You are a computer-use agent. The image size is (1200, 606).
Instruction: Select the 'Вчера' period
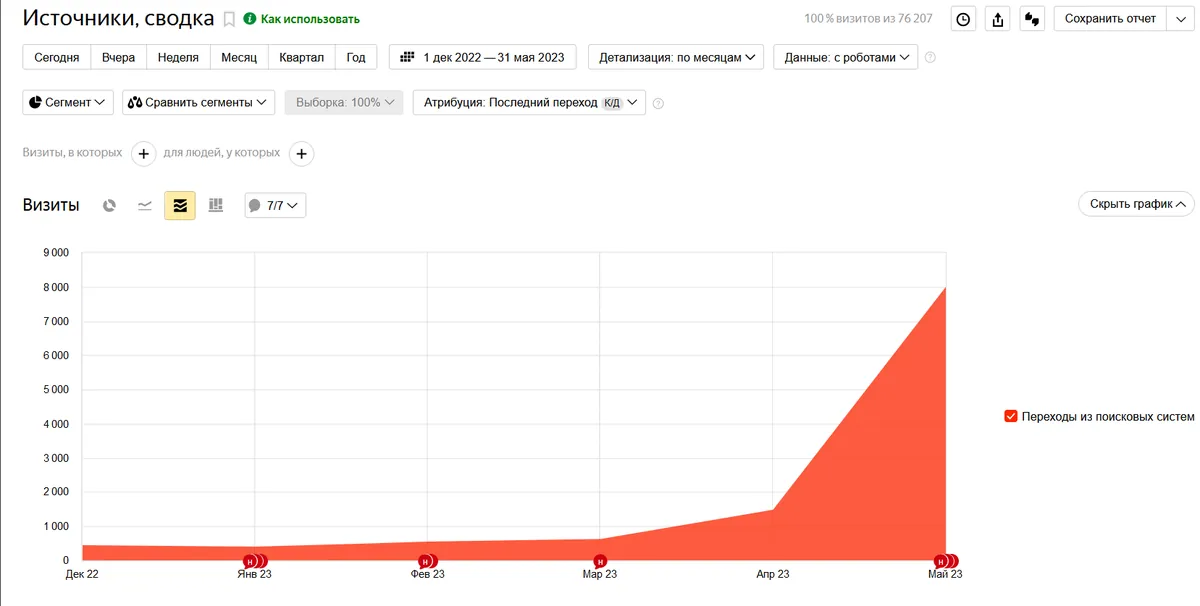click(x=119, y=57)
